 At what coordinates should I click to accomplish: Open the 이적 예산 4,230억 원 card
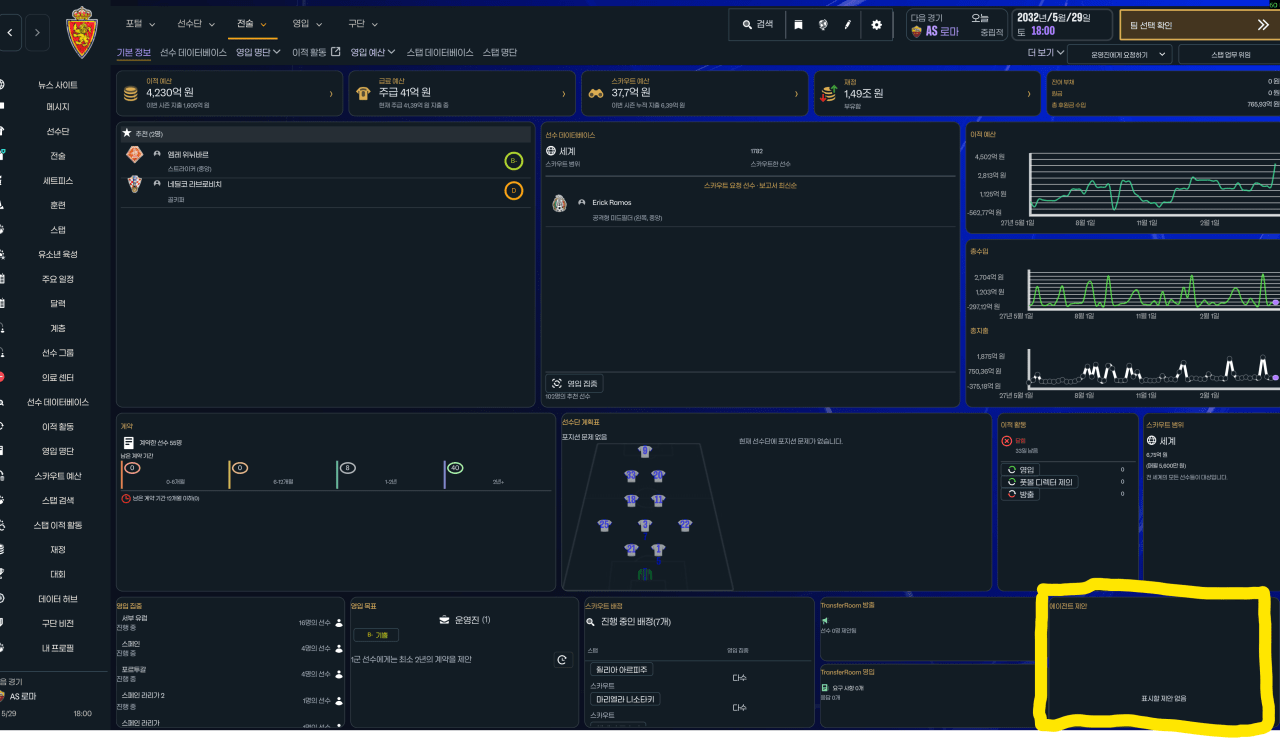coord(229,93)
